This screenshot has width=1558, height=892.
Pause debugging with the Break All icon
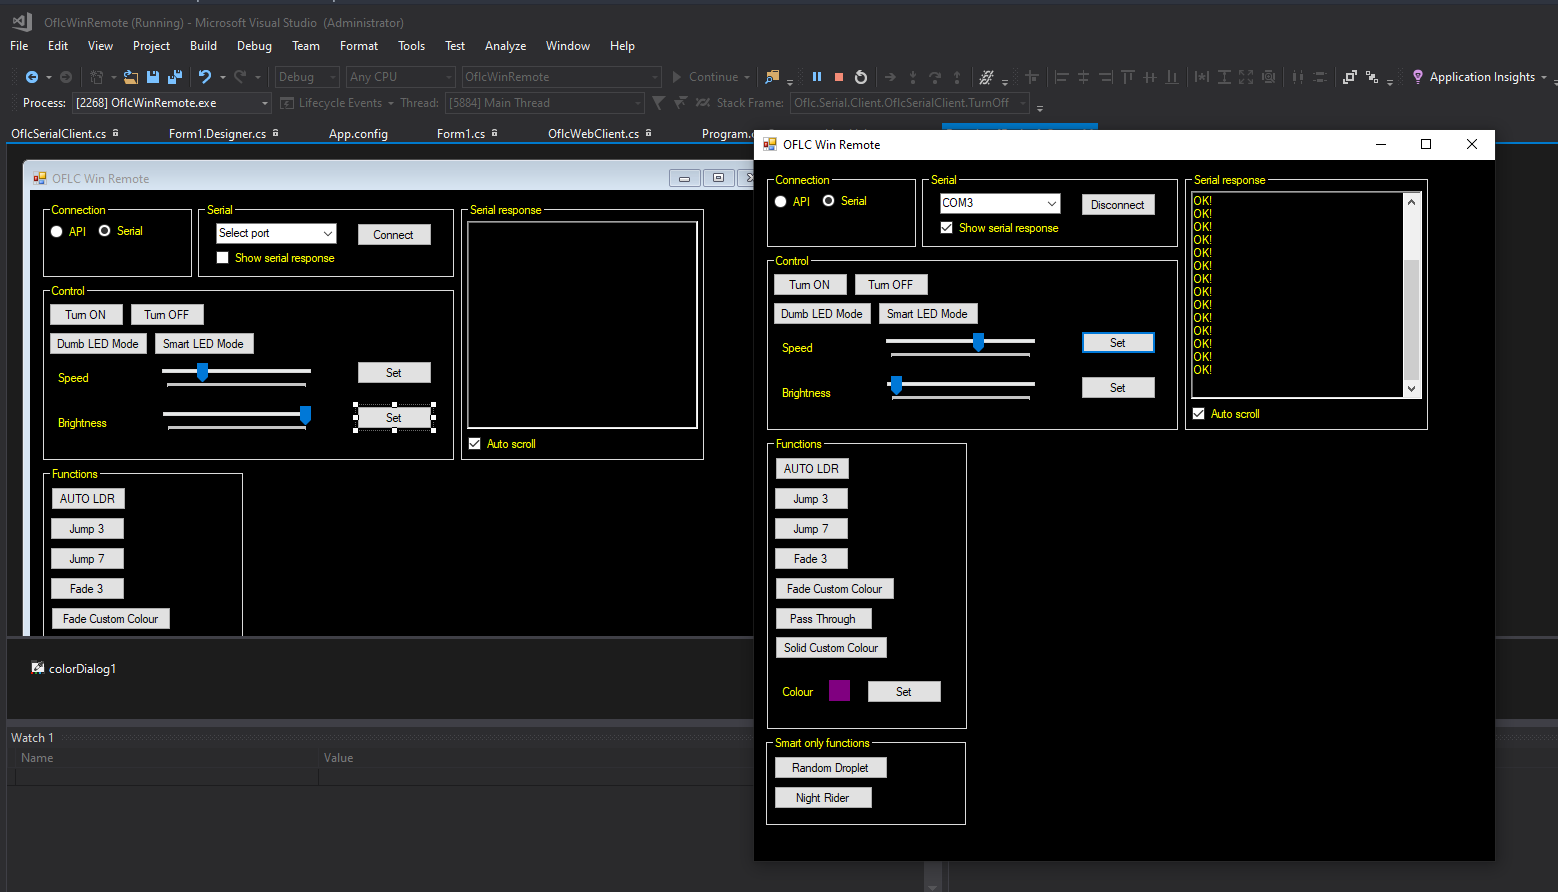tap(817, 77)
